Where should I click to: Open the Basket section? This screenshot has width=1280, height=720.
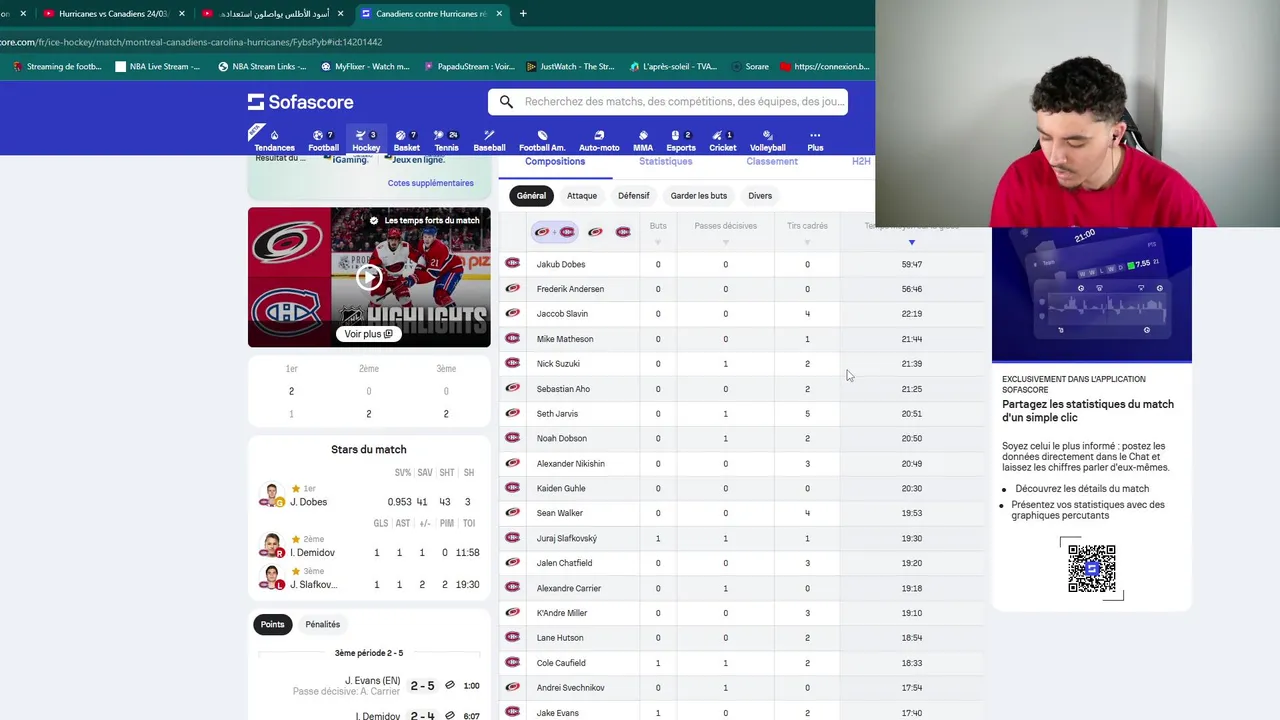coord(407,141)
